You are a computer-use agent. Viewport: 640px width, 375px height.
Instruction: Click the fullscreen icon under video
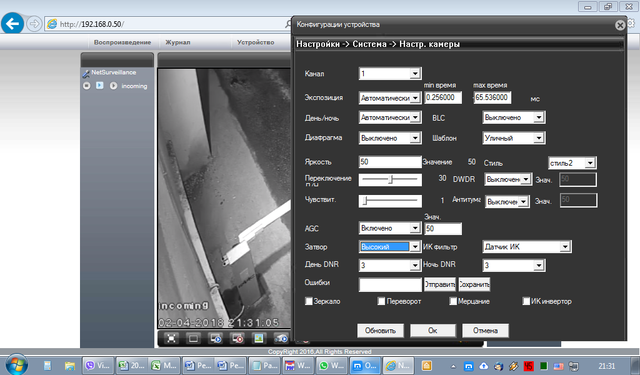pos(171,338)
